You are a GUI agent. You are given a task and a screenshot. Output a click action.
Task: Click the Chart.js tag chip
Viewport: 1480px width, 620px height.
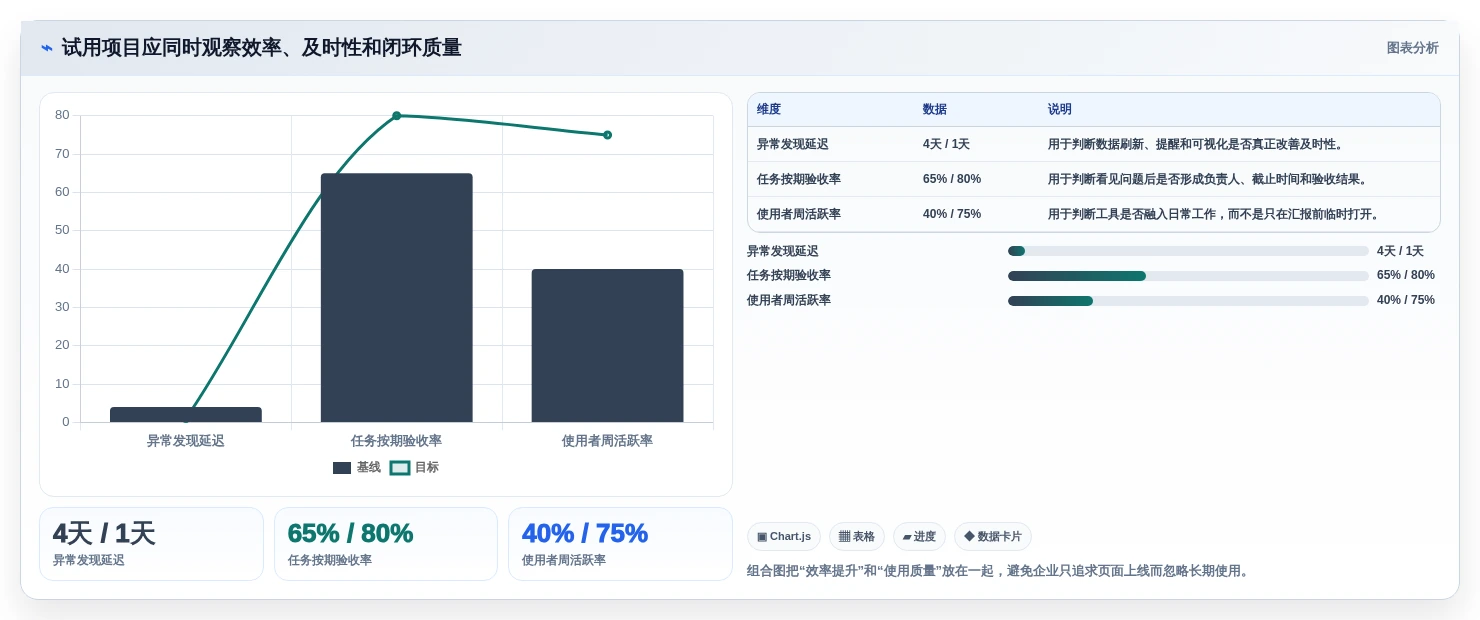point(784,537)
